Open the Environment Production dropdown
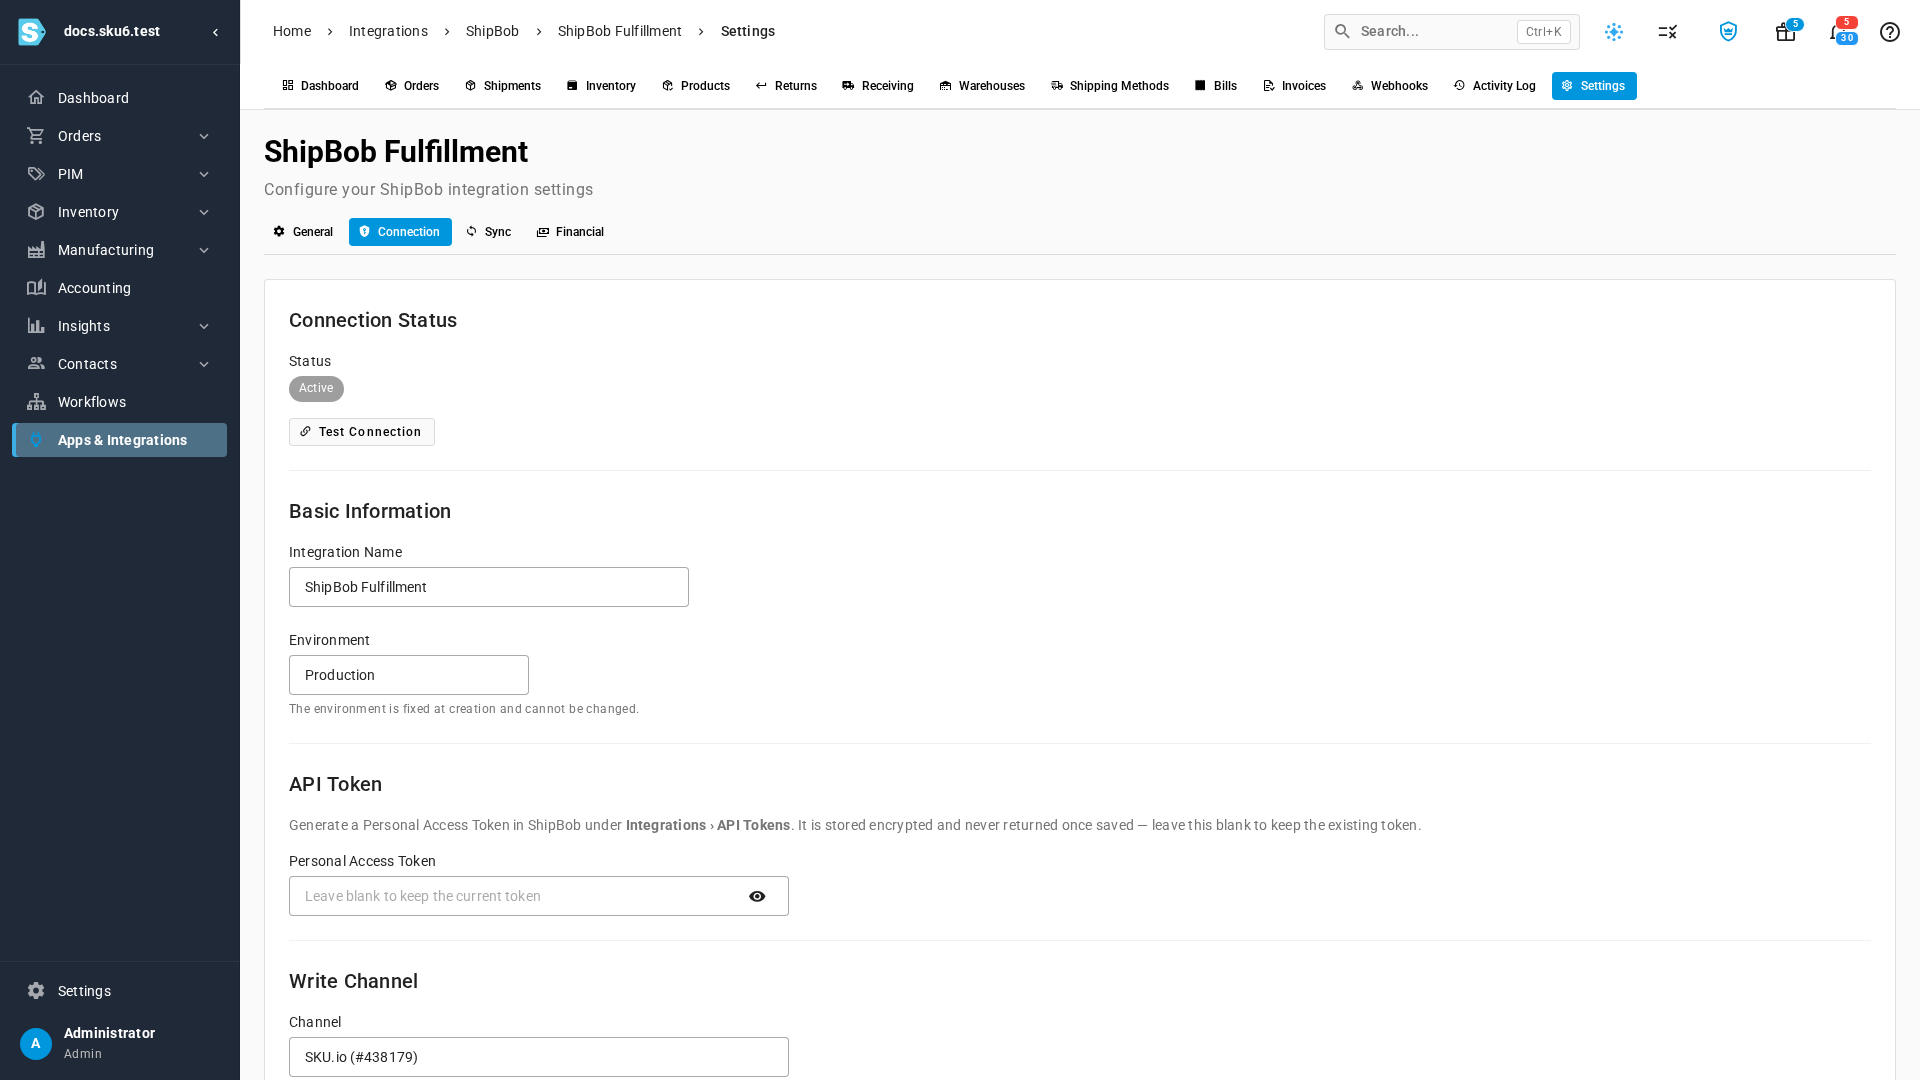 pos(409,675)
